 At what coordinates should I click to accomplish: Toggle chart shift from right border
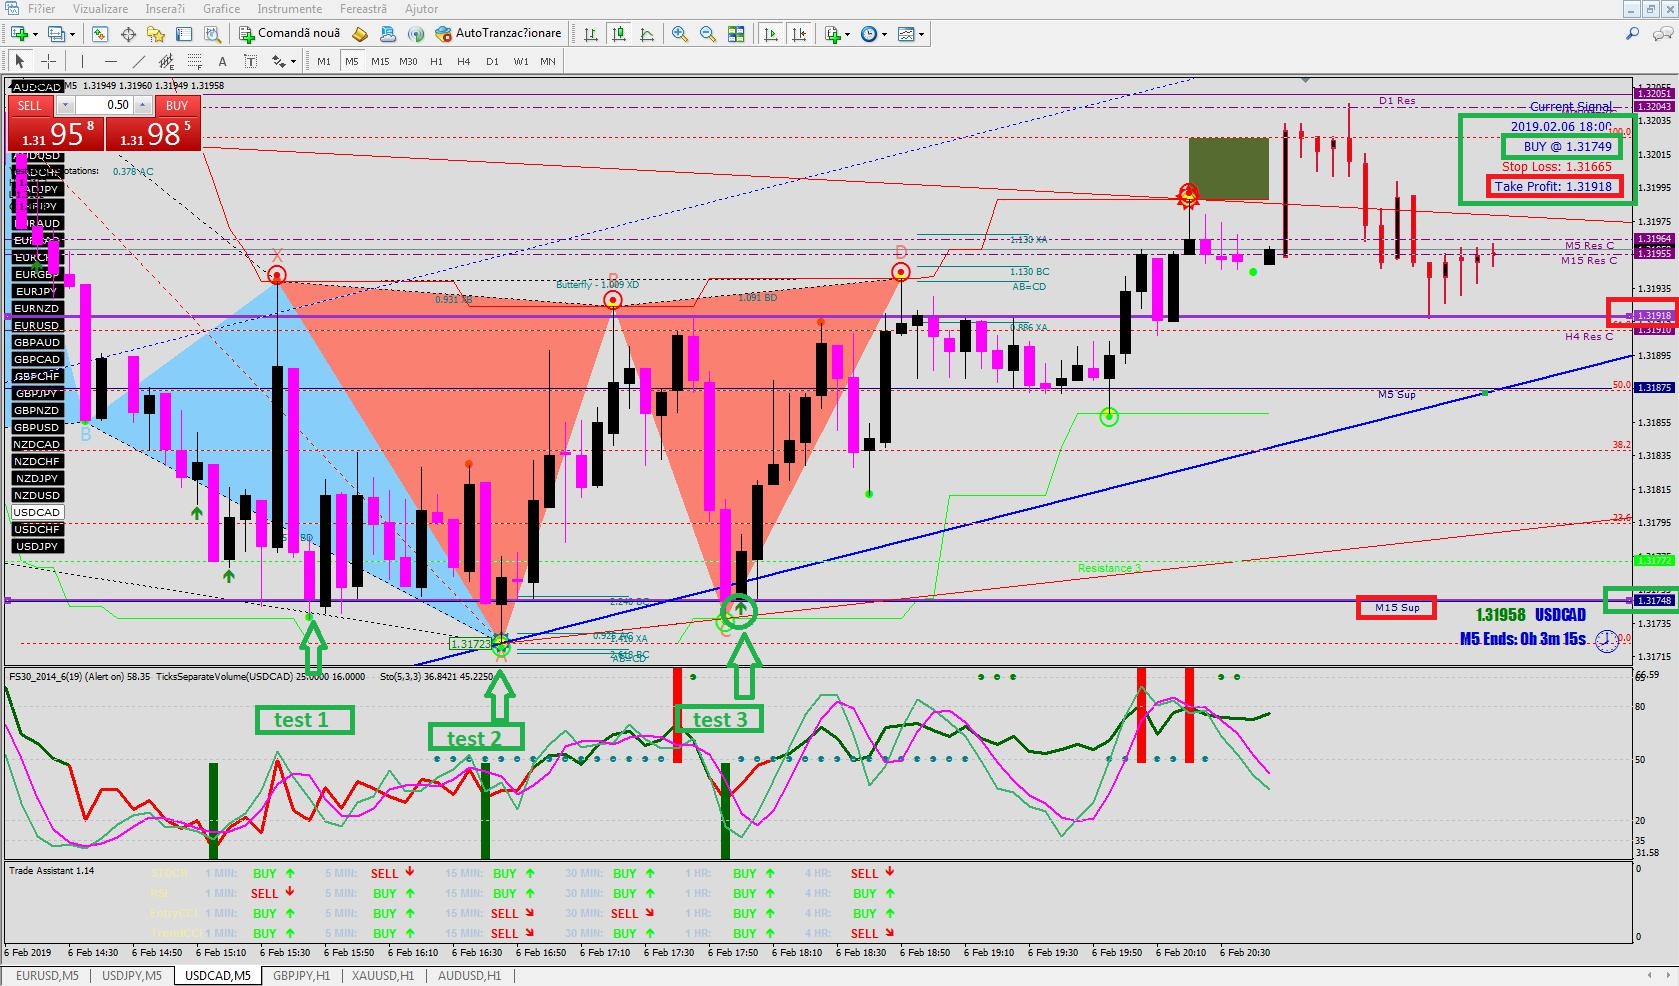798,34
